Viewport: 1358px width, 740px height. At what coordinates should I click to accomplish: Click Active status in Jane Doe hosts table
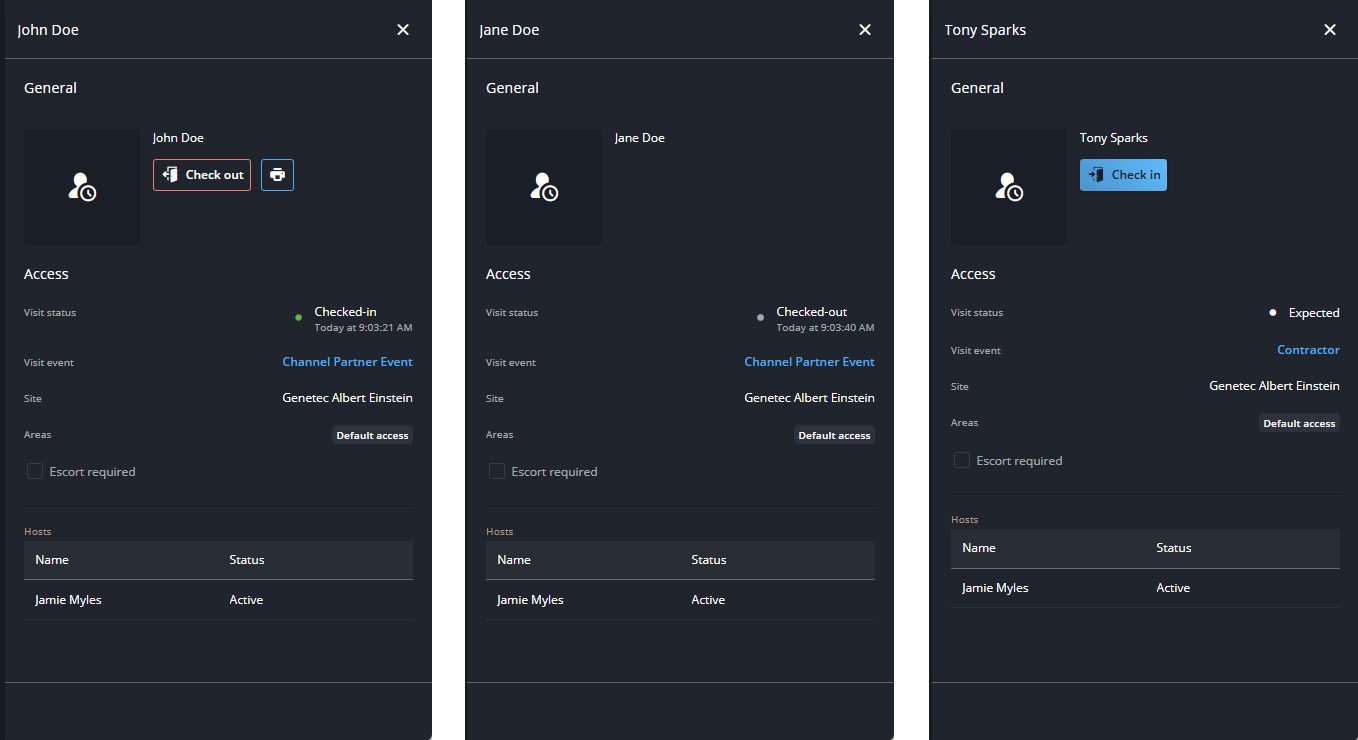[x=708, y=600]
